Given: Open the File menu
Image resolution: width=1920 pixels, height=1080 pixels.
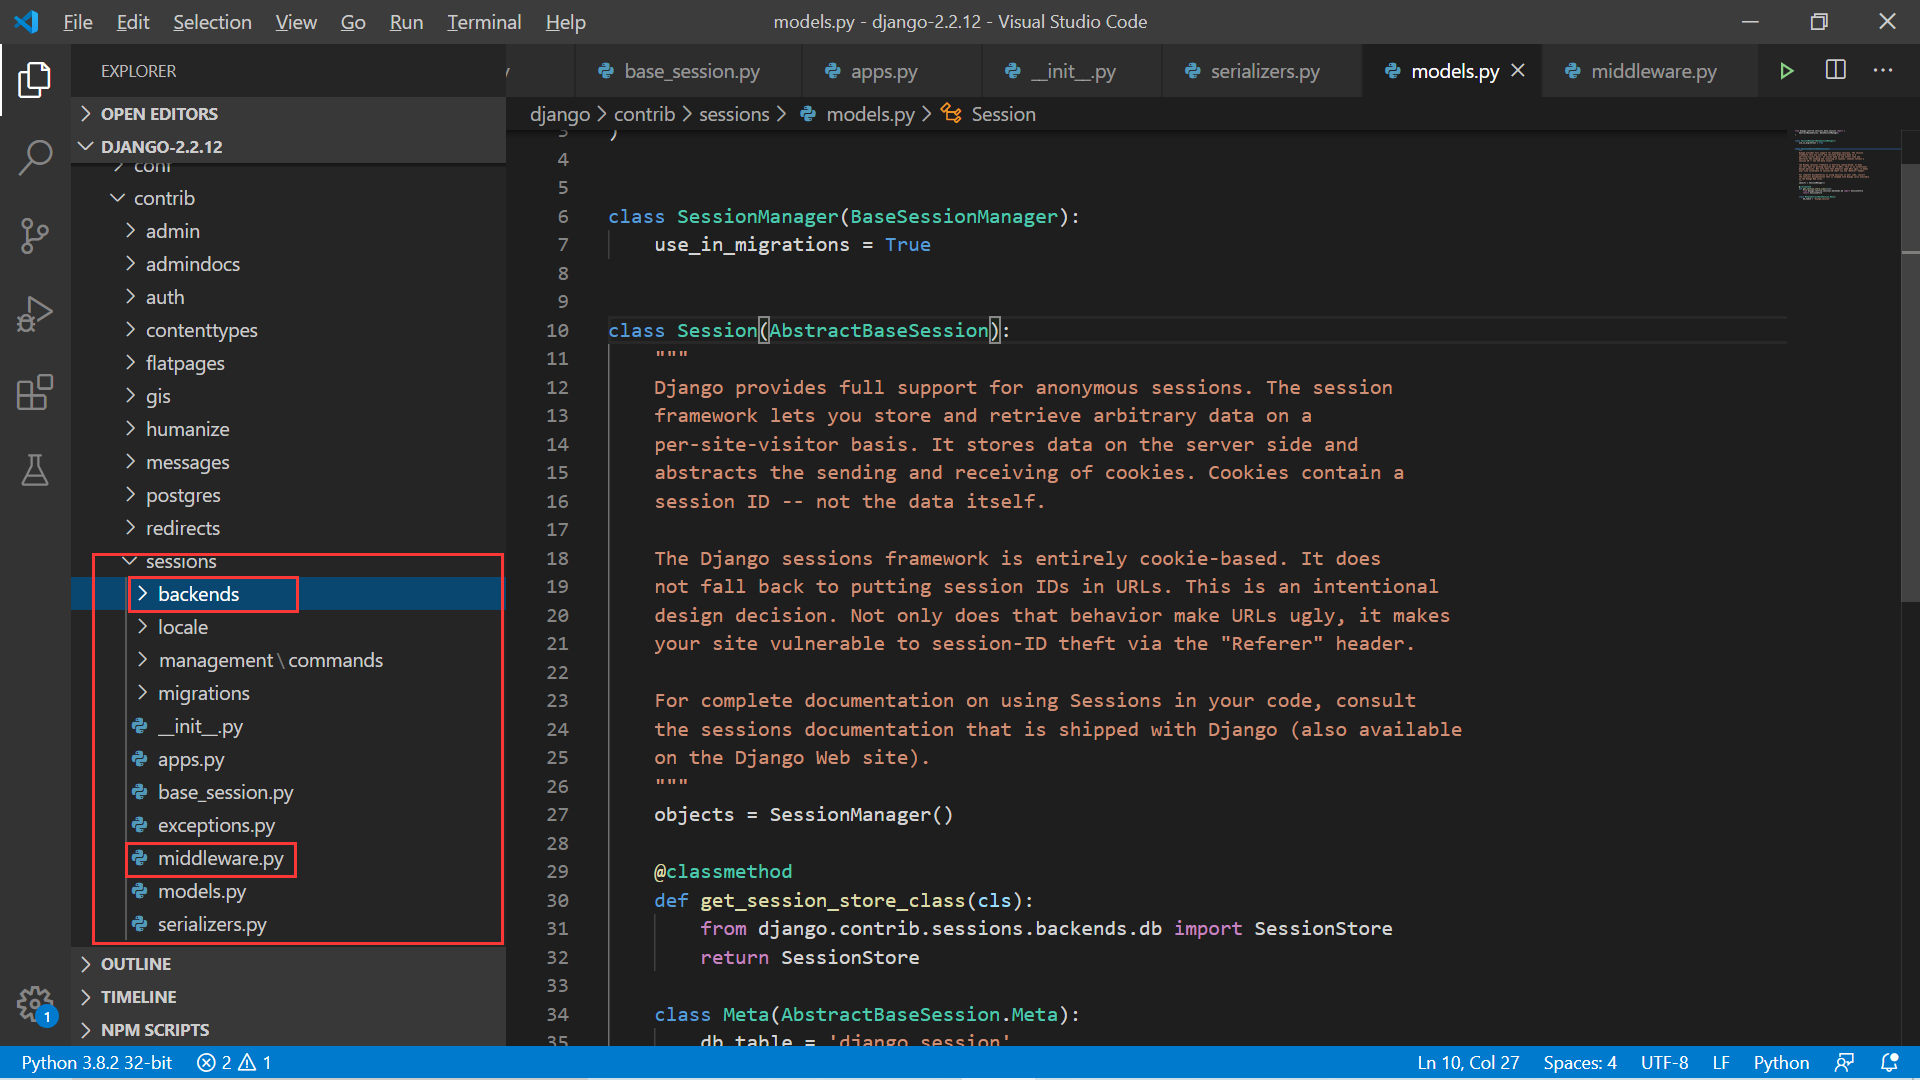Looking at the screenshot, I should (x=77, y=22).
